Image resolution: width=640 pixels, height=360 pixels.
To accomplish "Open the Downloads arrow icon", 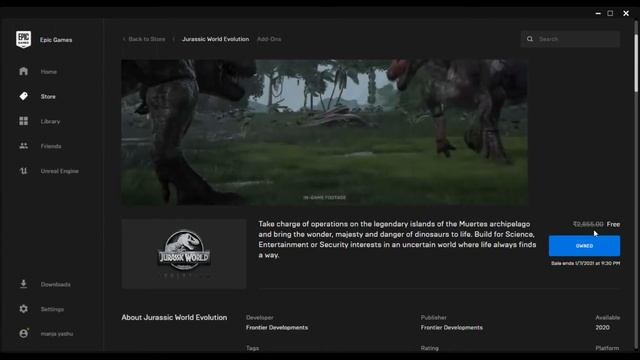I will [x=24, y=284].
